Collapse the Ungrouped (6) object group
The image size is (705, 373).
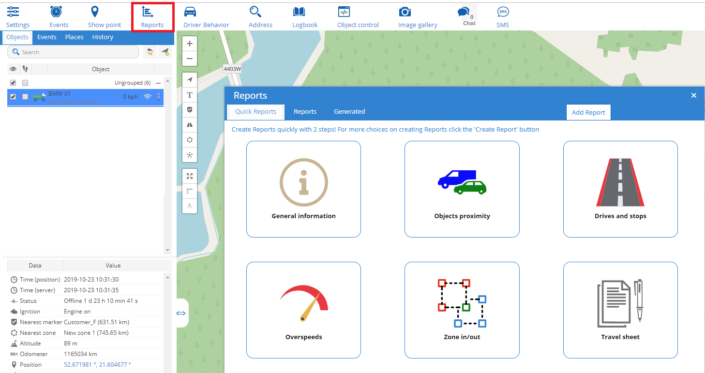click(x=158, y=83)
